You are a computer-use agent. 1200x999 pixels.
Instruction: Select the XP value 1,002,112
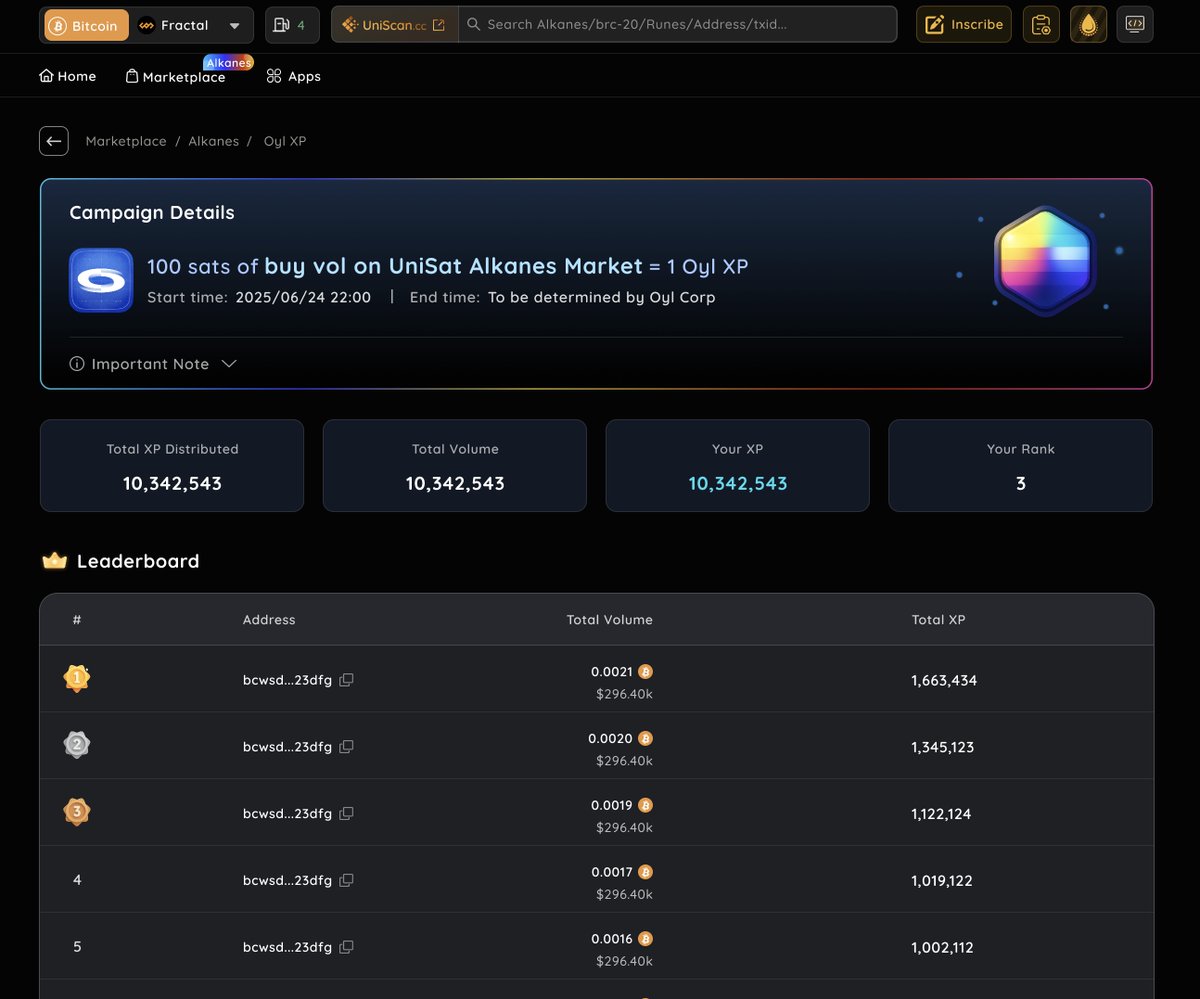(942, 949)
